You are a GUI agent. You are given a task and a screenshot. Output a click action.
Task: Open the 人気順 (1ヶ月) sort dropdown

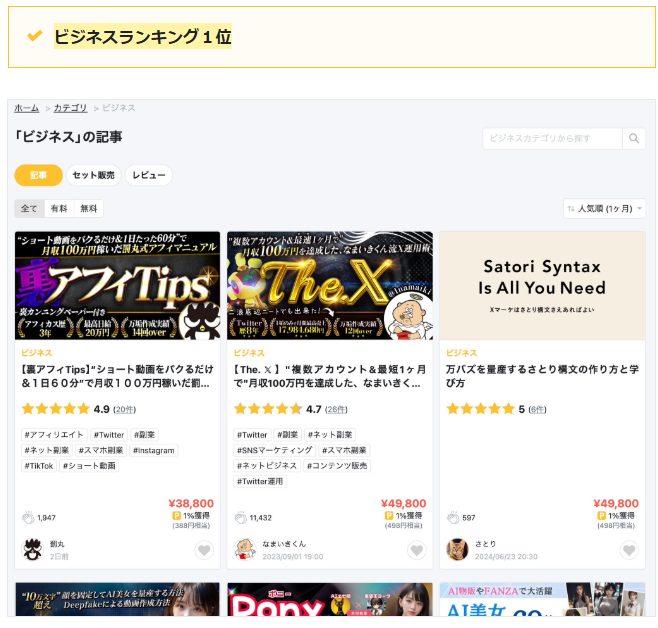point(604,209)
